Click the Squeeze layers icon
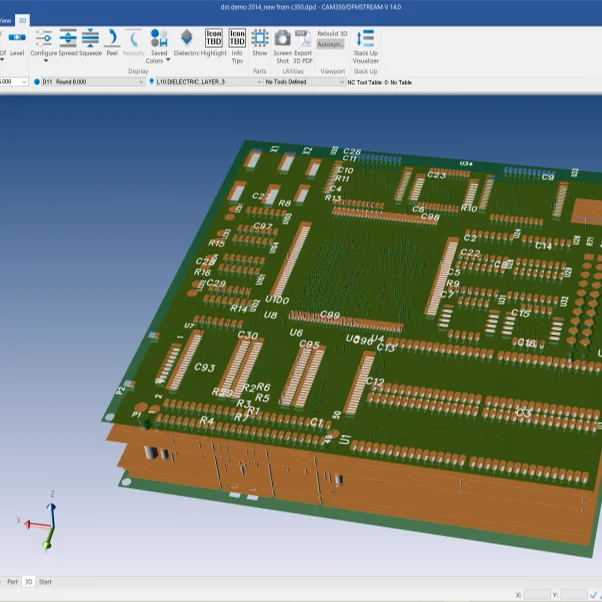Viewport: 602px width, 602px height. coord(91,38)
